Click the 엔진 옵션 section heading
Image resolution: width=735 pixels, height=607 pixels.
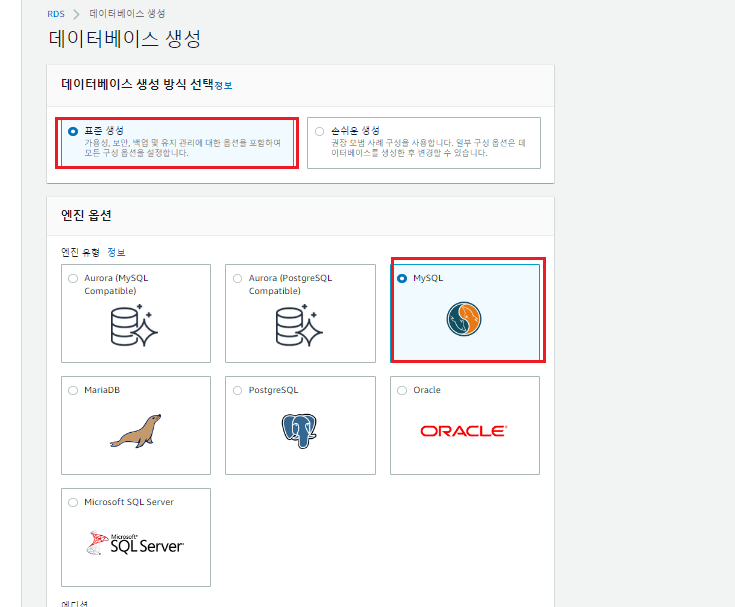pyautogui.click(x=86, y=216)
